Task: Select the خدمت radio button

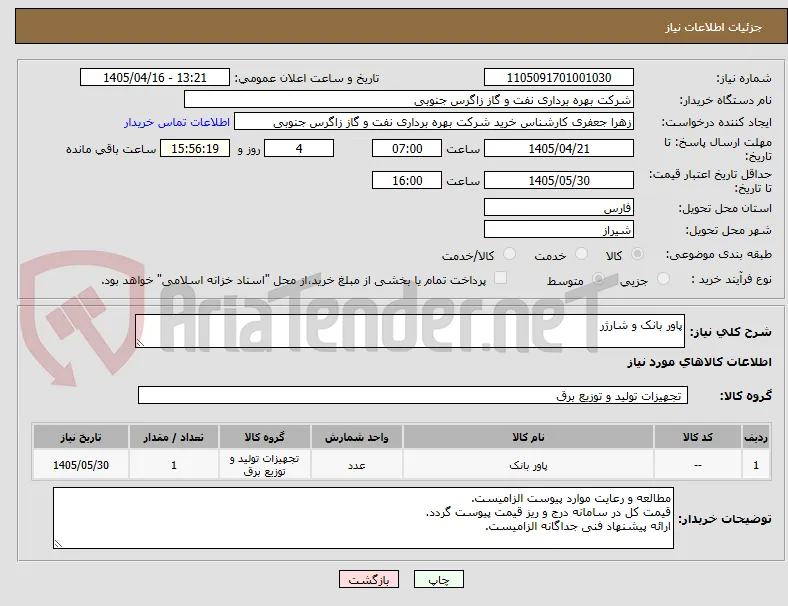Action: click(x=581, y=254)
